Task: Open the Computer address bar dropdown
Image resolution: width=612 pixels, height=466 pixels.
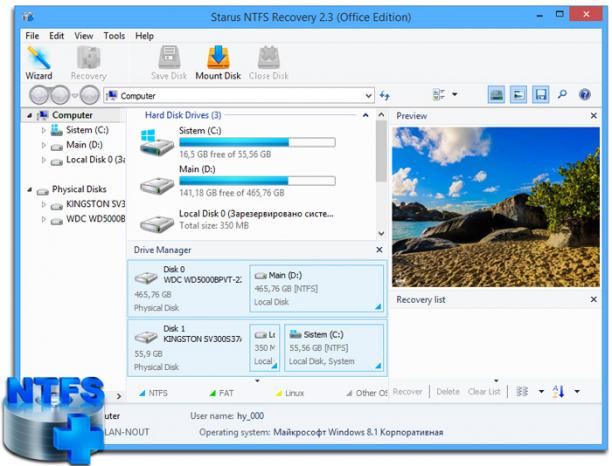Action: pyautogui.click(x=368, y=96)
